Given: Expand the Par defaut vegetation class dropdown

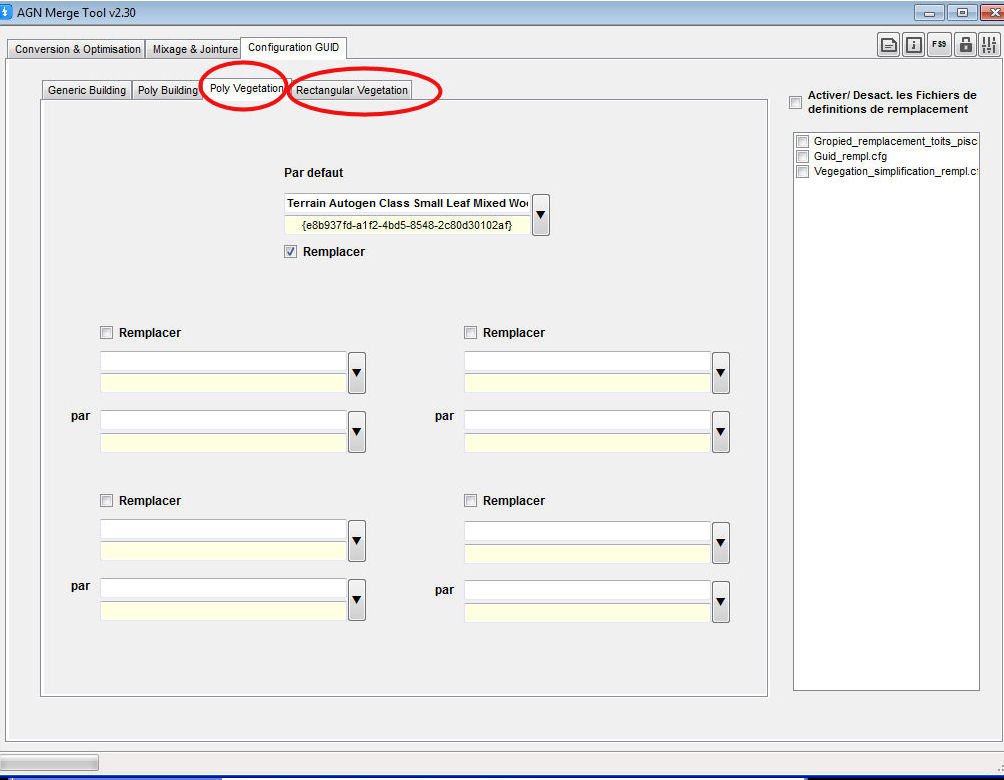Looking at the screenshot, I should point(540,215).
